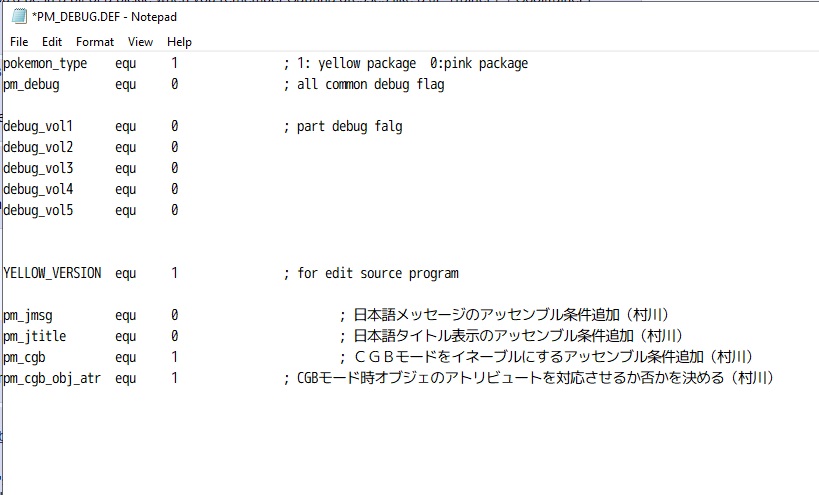Open the View menu
The image size is (819, 495).
(x=140, y=42)
